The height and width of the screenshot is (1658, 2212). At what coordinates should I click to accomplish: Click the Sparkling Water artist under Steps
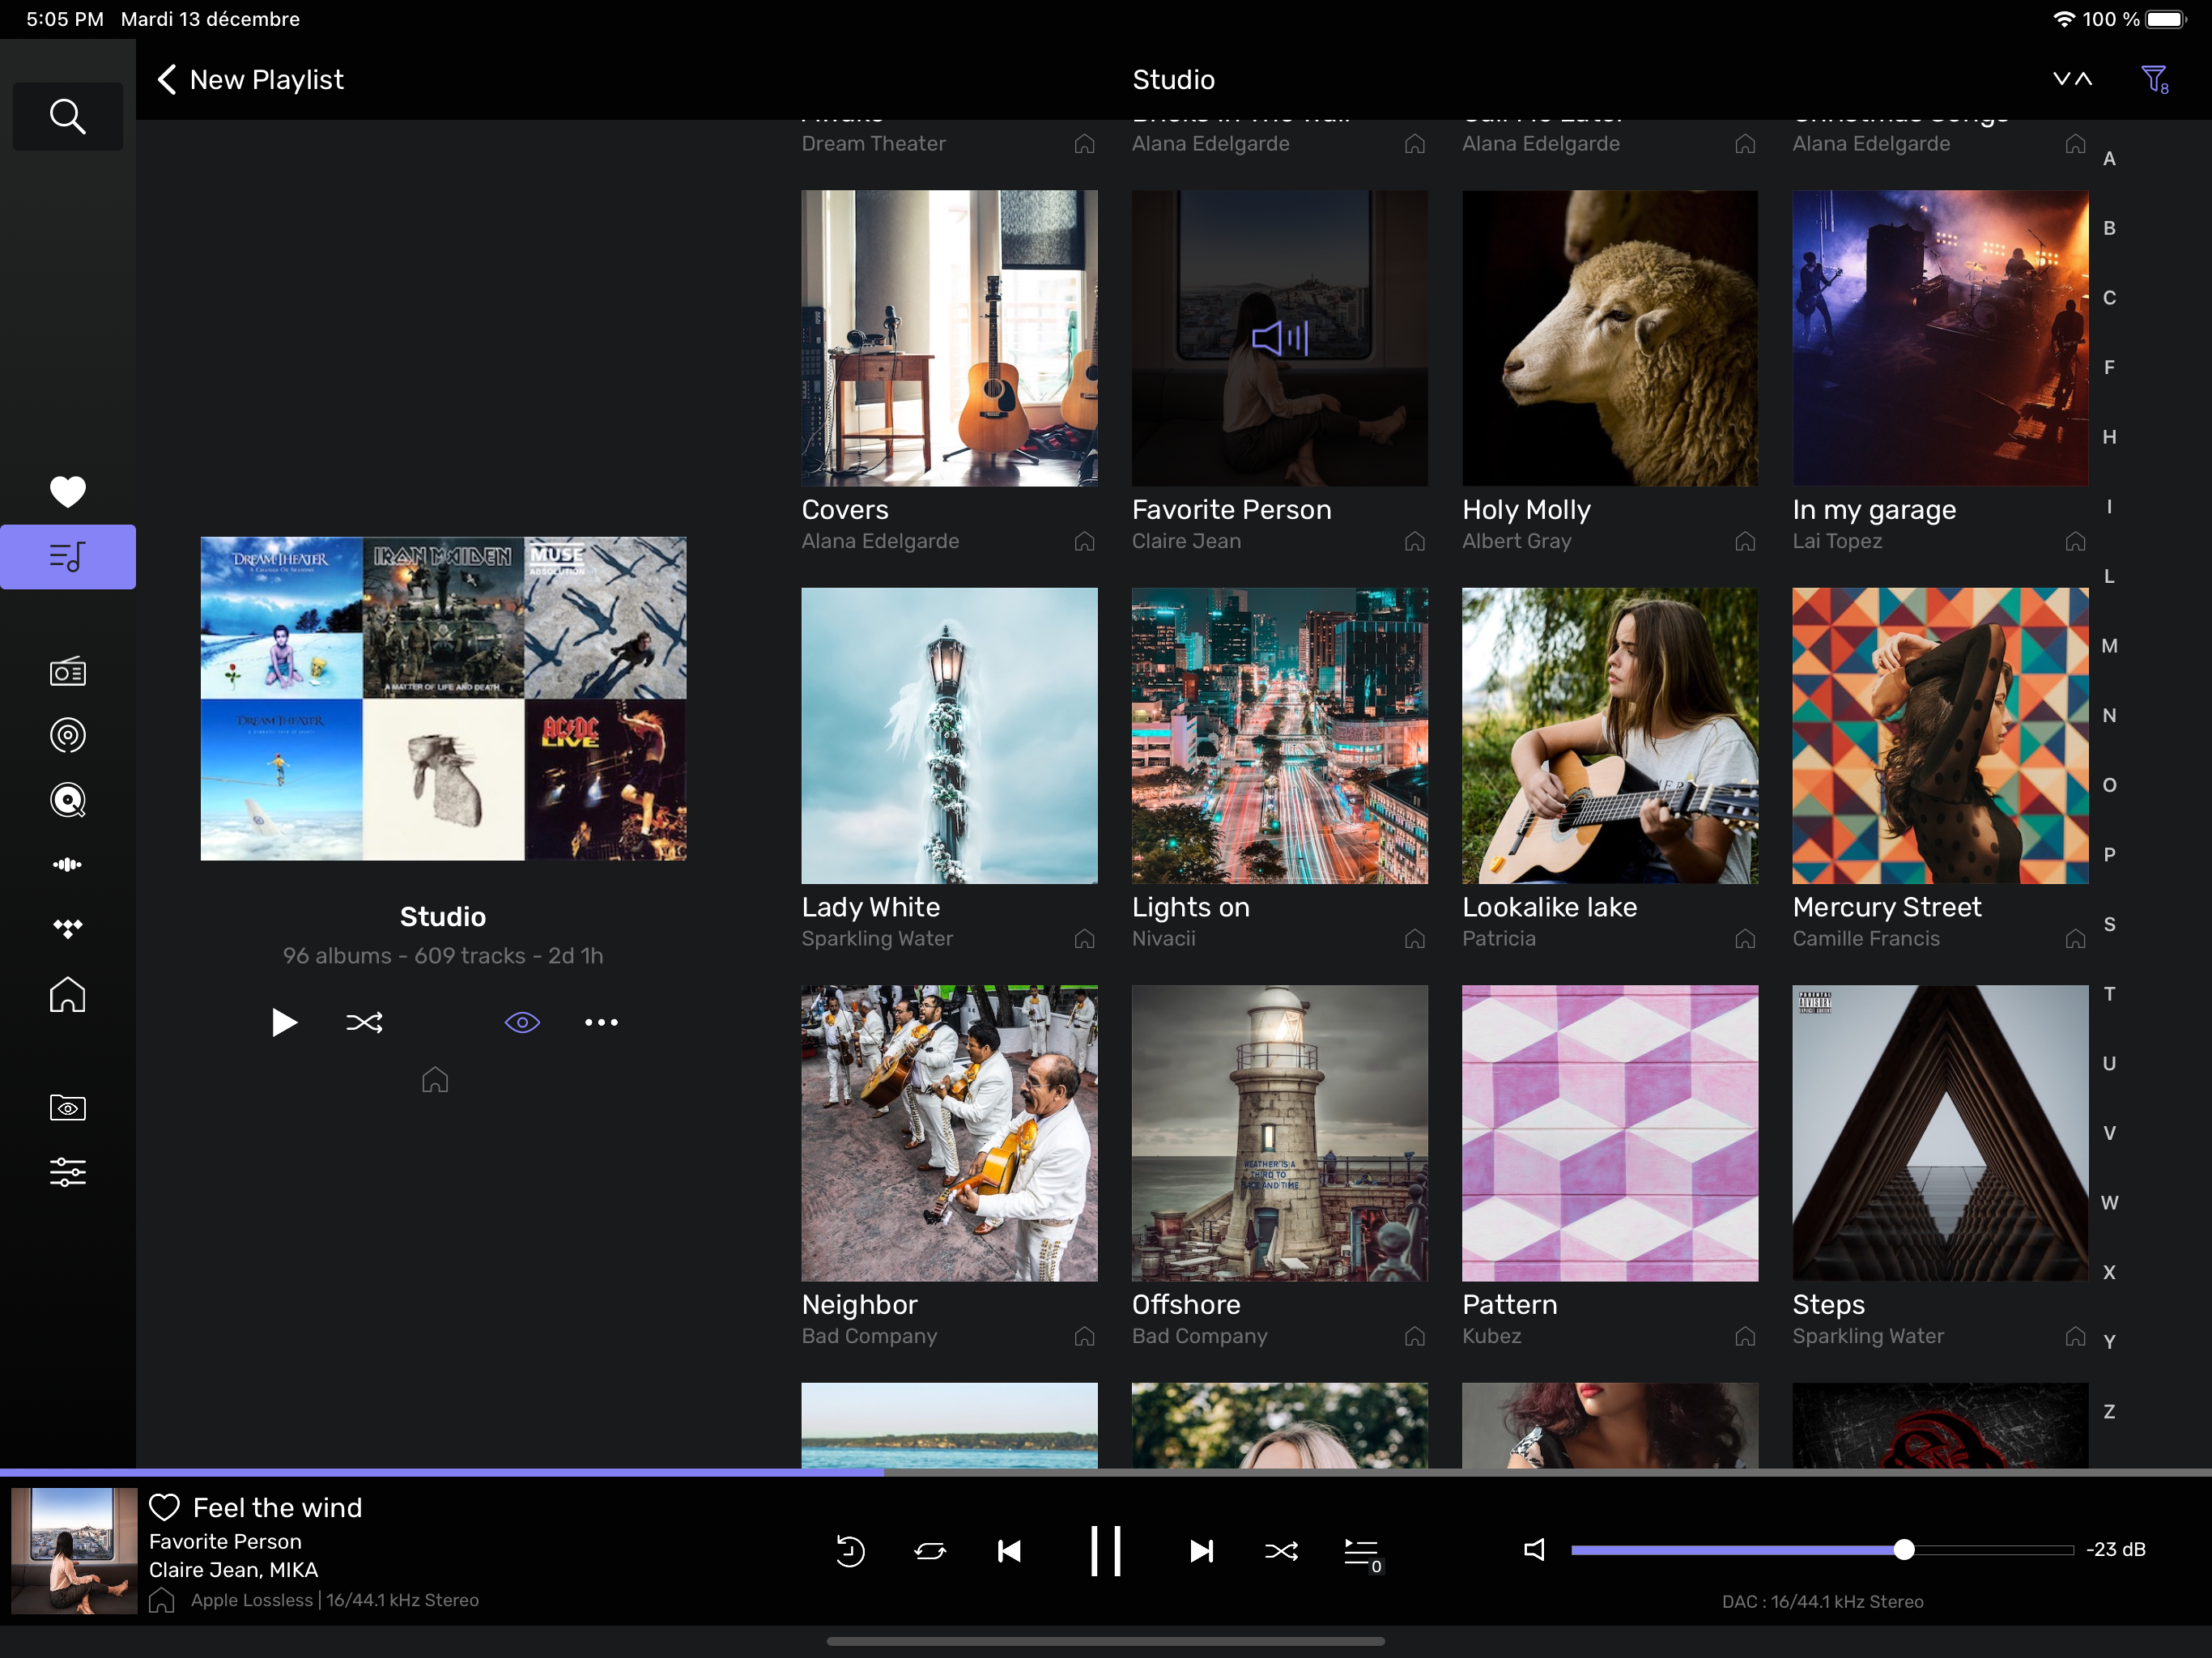coord(1868,1336)
